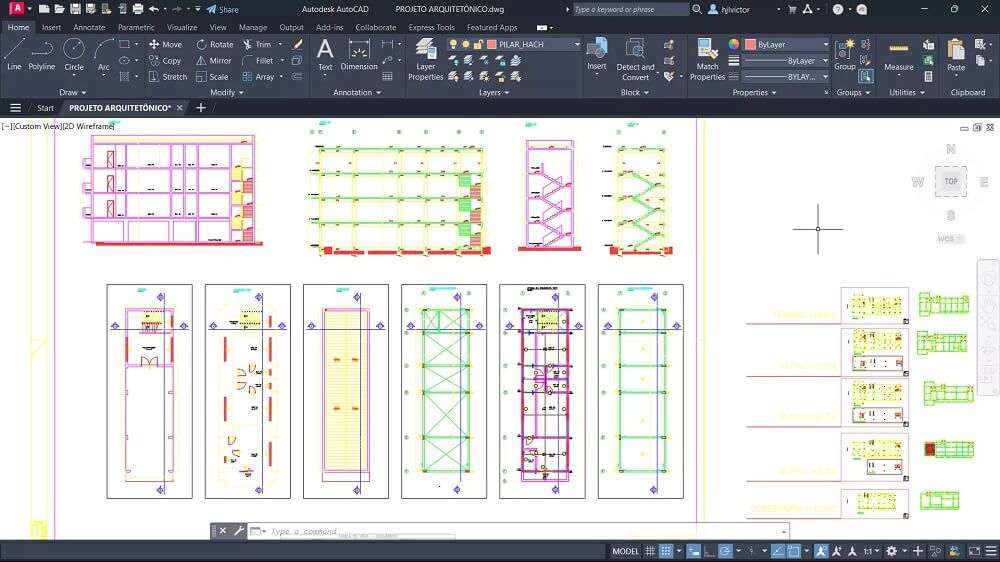Toggle ortho mode in status bar
Viewport: 1000px width, 562px height.
(x=709, y=551)
